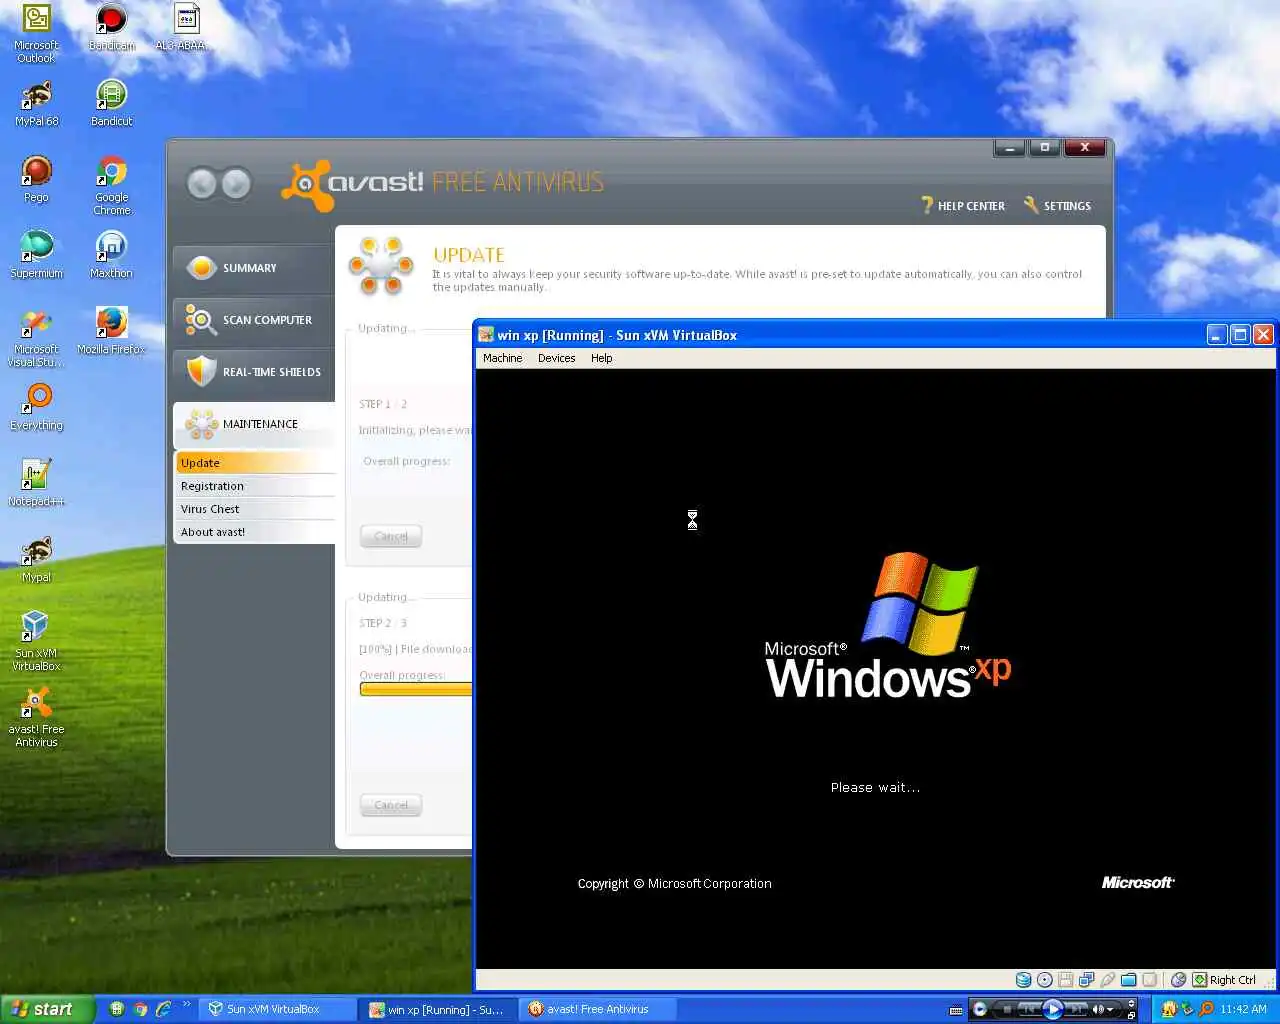Click the VirtualBox CD/DVD status icon
The height and width of the screenshot is (1024, 1280).
click(x=1045, y=980)
